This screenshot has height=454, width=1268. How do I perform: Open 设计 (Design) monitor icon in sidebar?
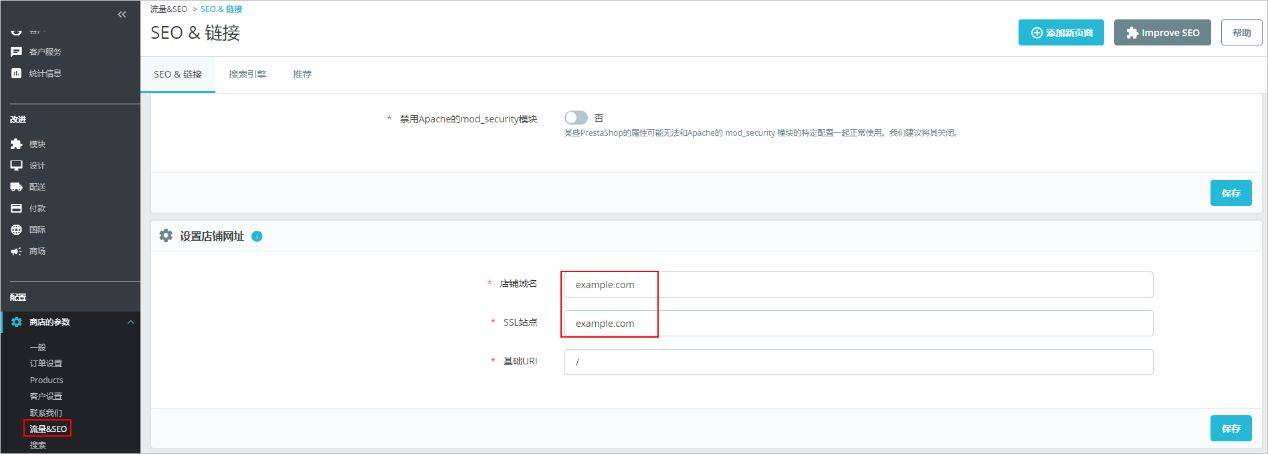tap(16, 165)
